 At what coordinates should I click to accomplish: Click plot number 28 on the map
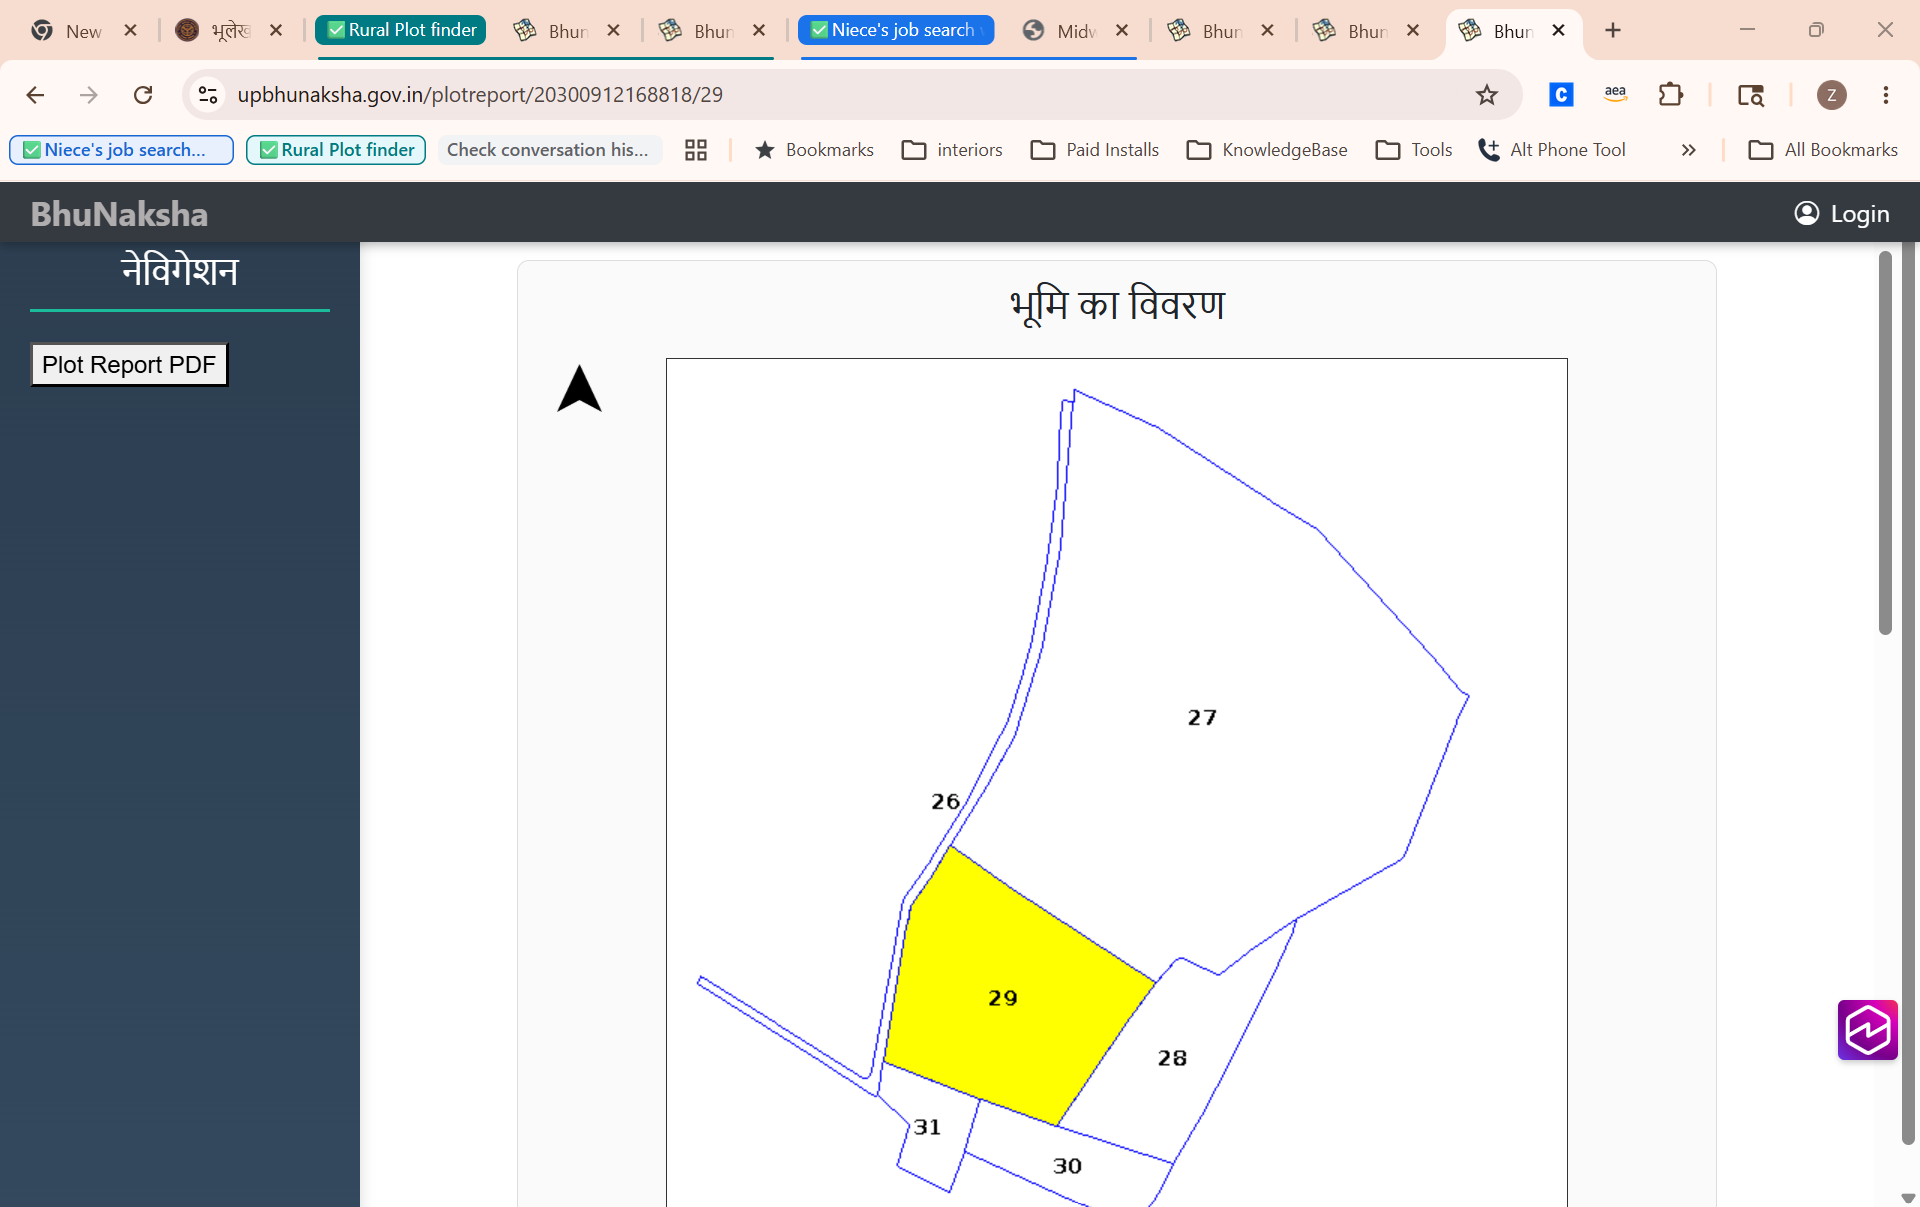point(1172,1058)
